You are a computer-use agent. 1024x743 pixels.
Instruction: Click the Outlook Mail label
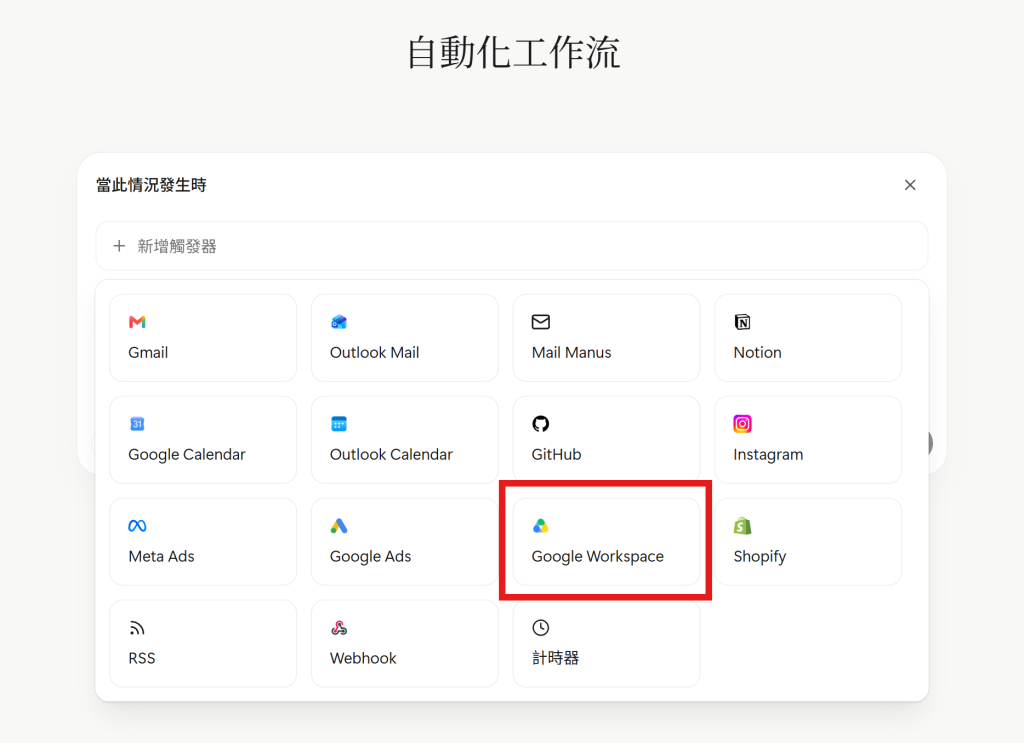[x=374, y=353]
